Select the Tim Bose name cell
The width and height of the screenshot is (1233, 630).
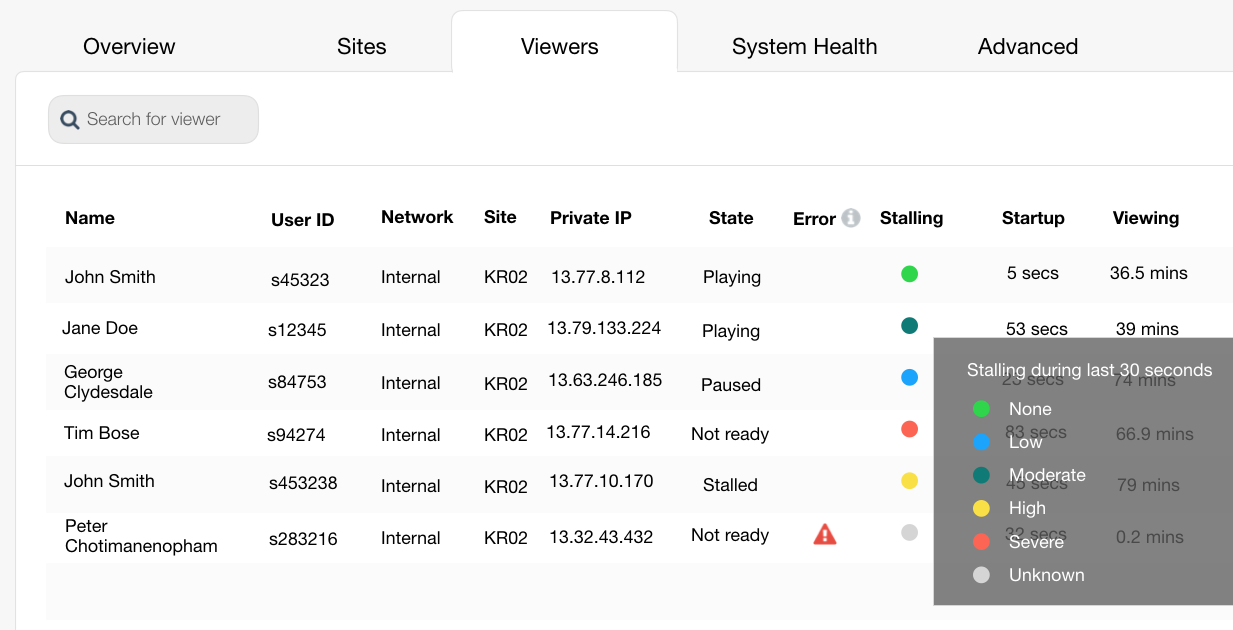pos(102,433)
